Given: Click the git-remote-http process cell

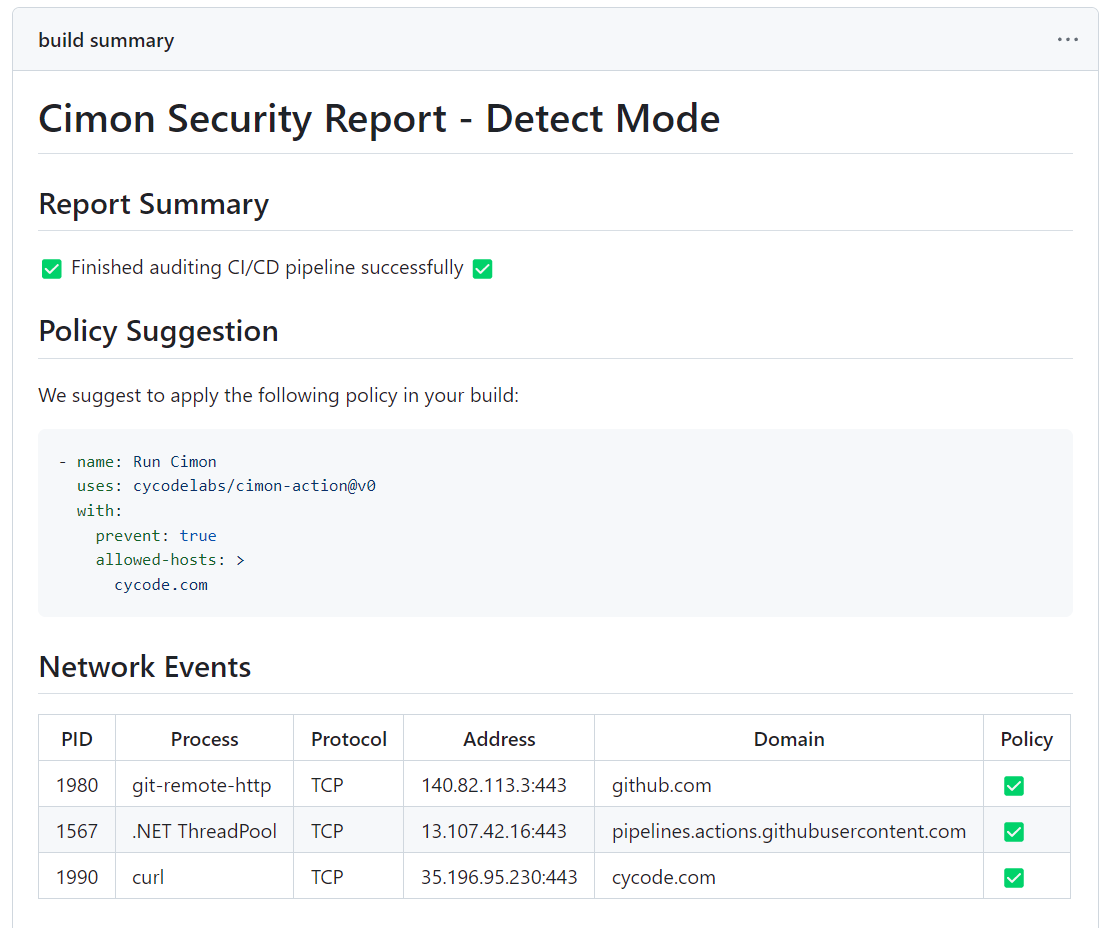Looking at the screenshot, I should click(201, 786).
